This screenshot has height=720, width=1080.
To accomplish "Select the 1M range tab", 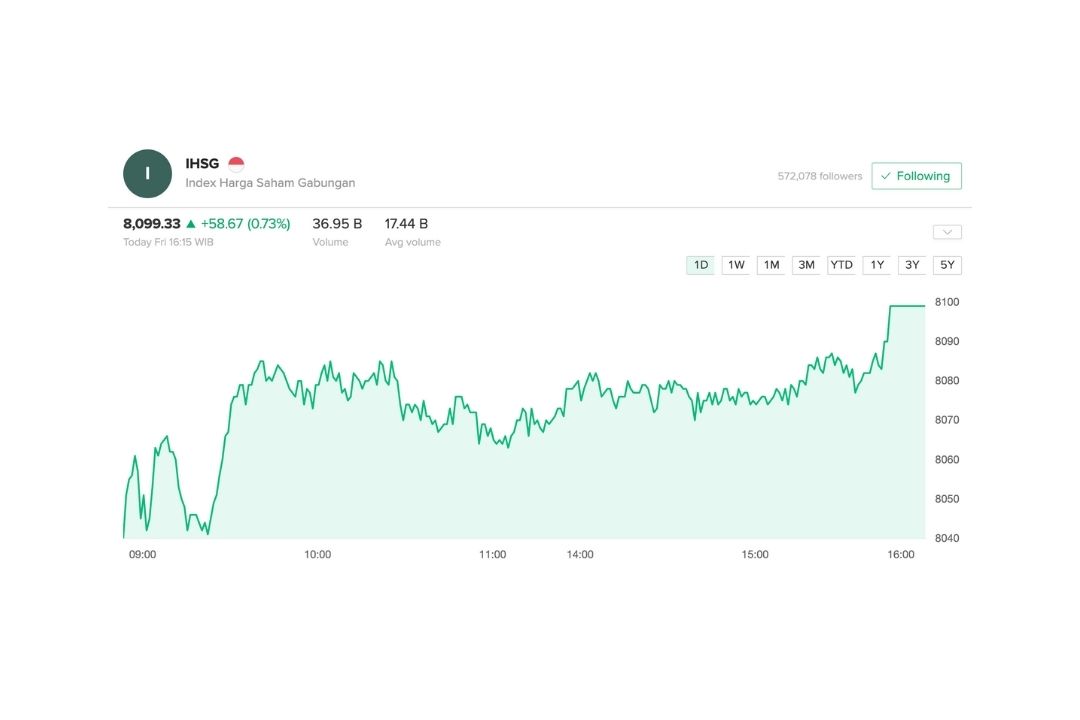I will click(x=771, y=265).
